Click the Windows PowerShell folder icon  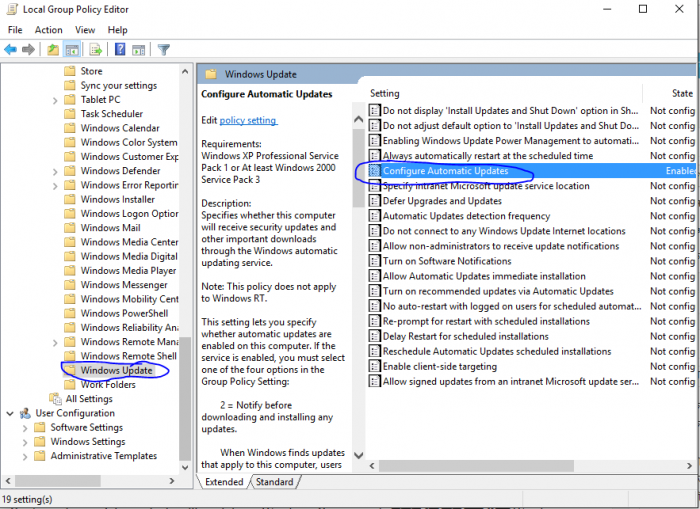coord(70,313)
